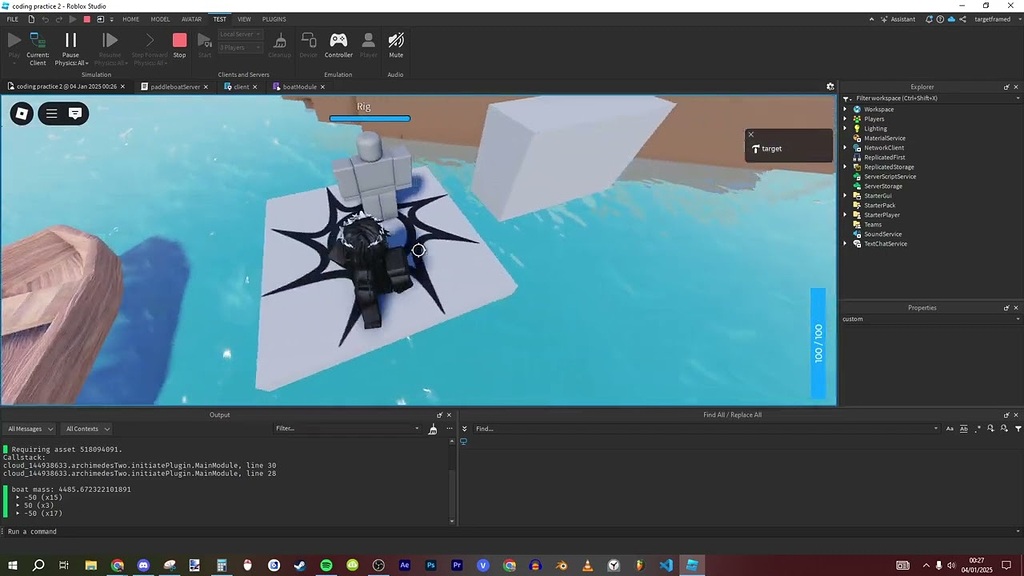Open the in-game hamburger menu
Screen dimensions: 1024x576
click(x=51, y=114)
